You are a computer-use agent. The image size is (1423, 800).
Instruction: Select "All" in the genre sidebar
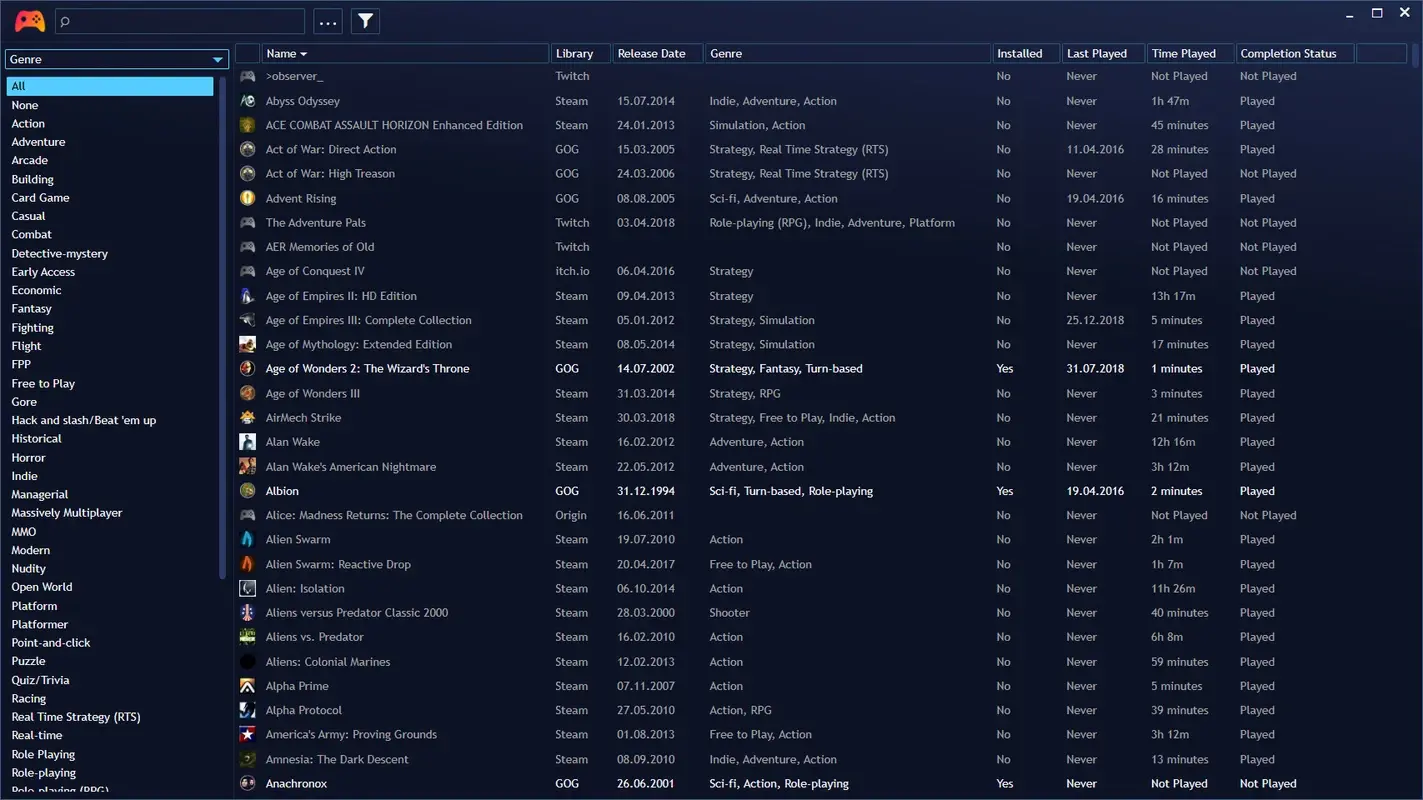coord(110,86)
